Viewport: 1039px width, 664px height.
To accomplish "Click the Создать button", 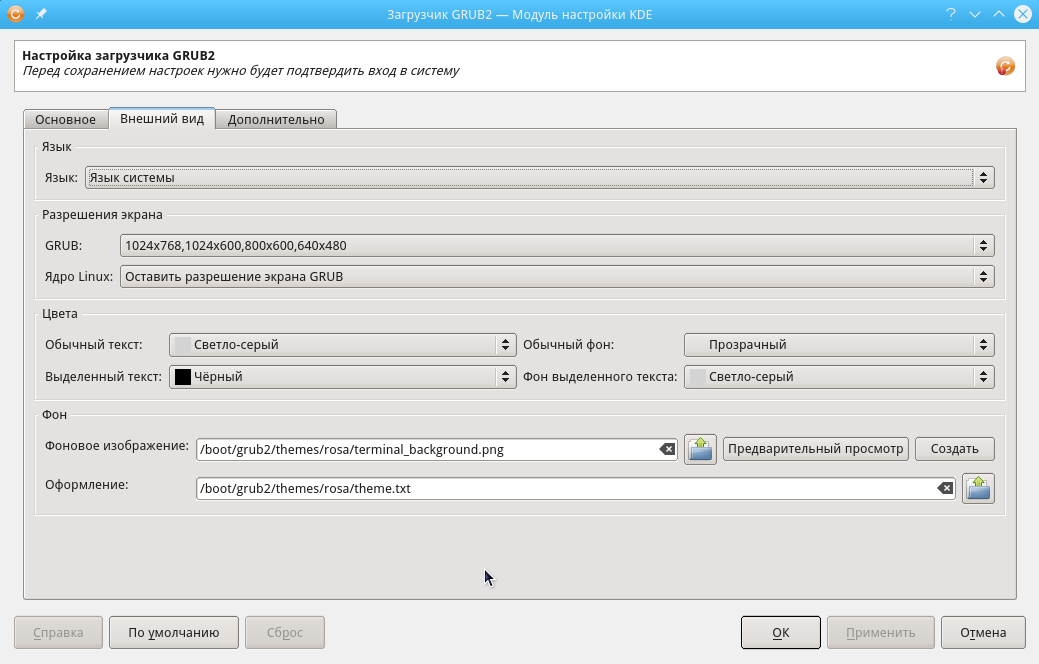I will tap(954, 449).
